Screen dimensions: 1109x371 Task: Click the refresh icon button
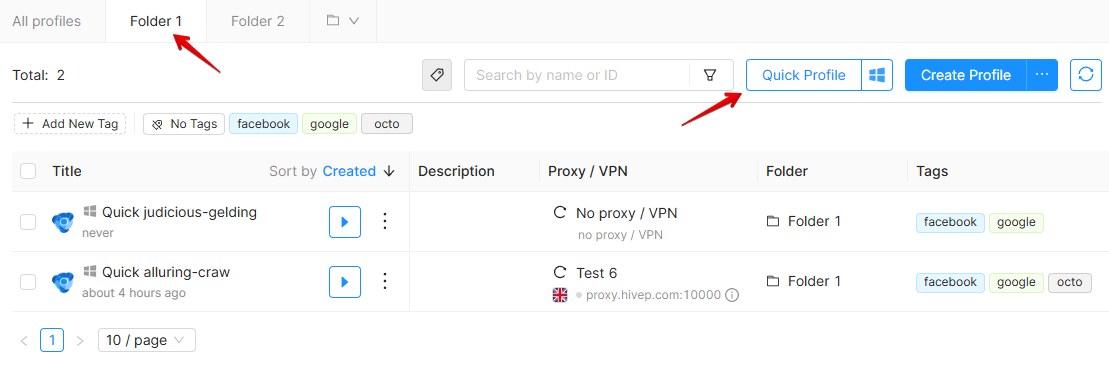tap(1086, 75)
